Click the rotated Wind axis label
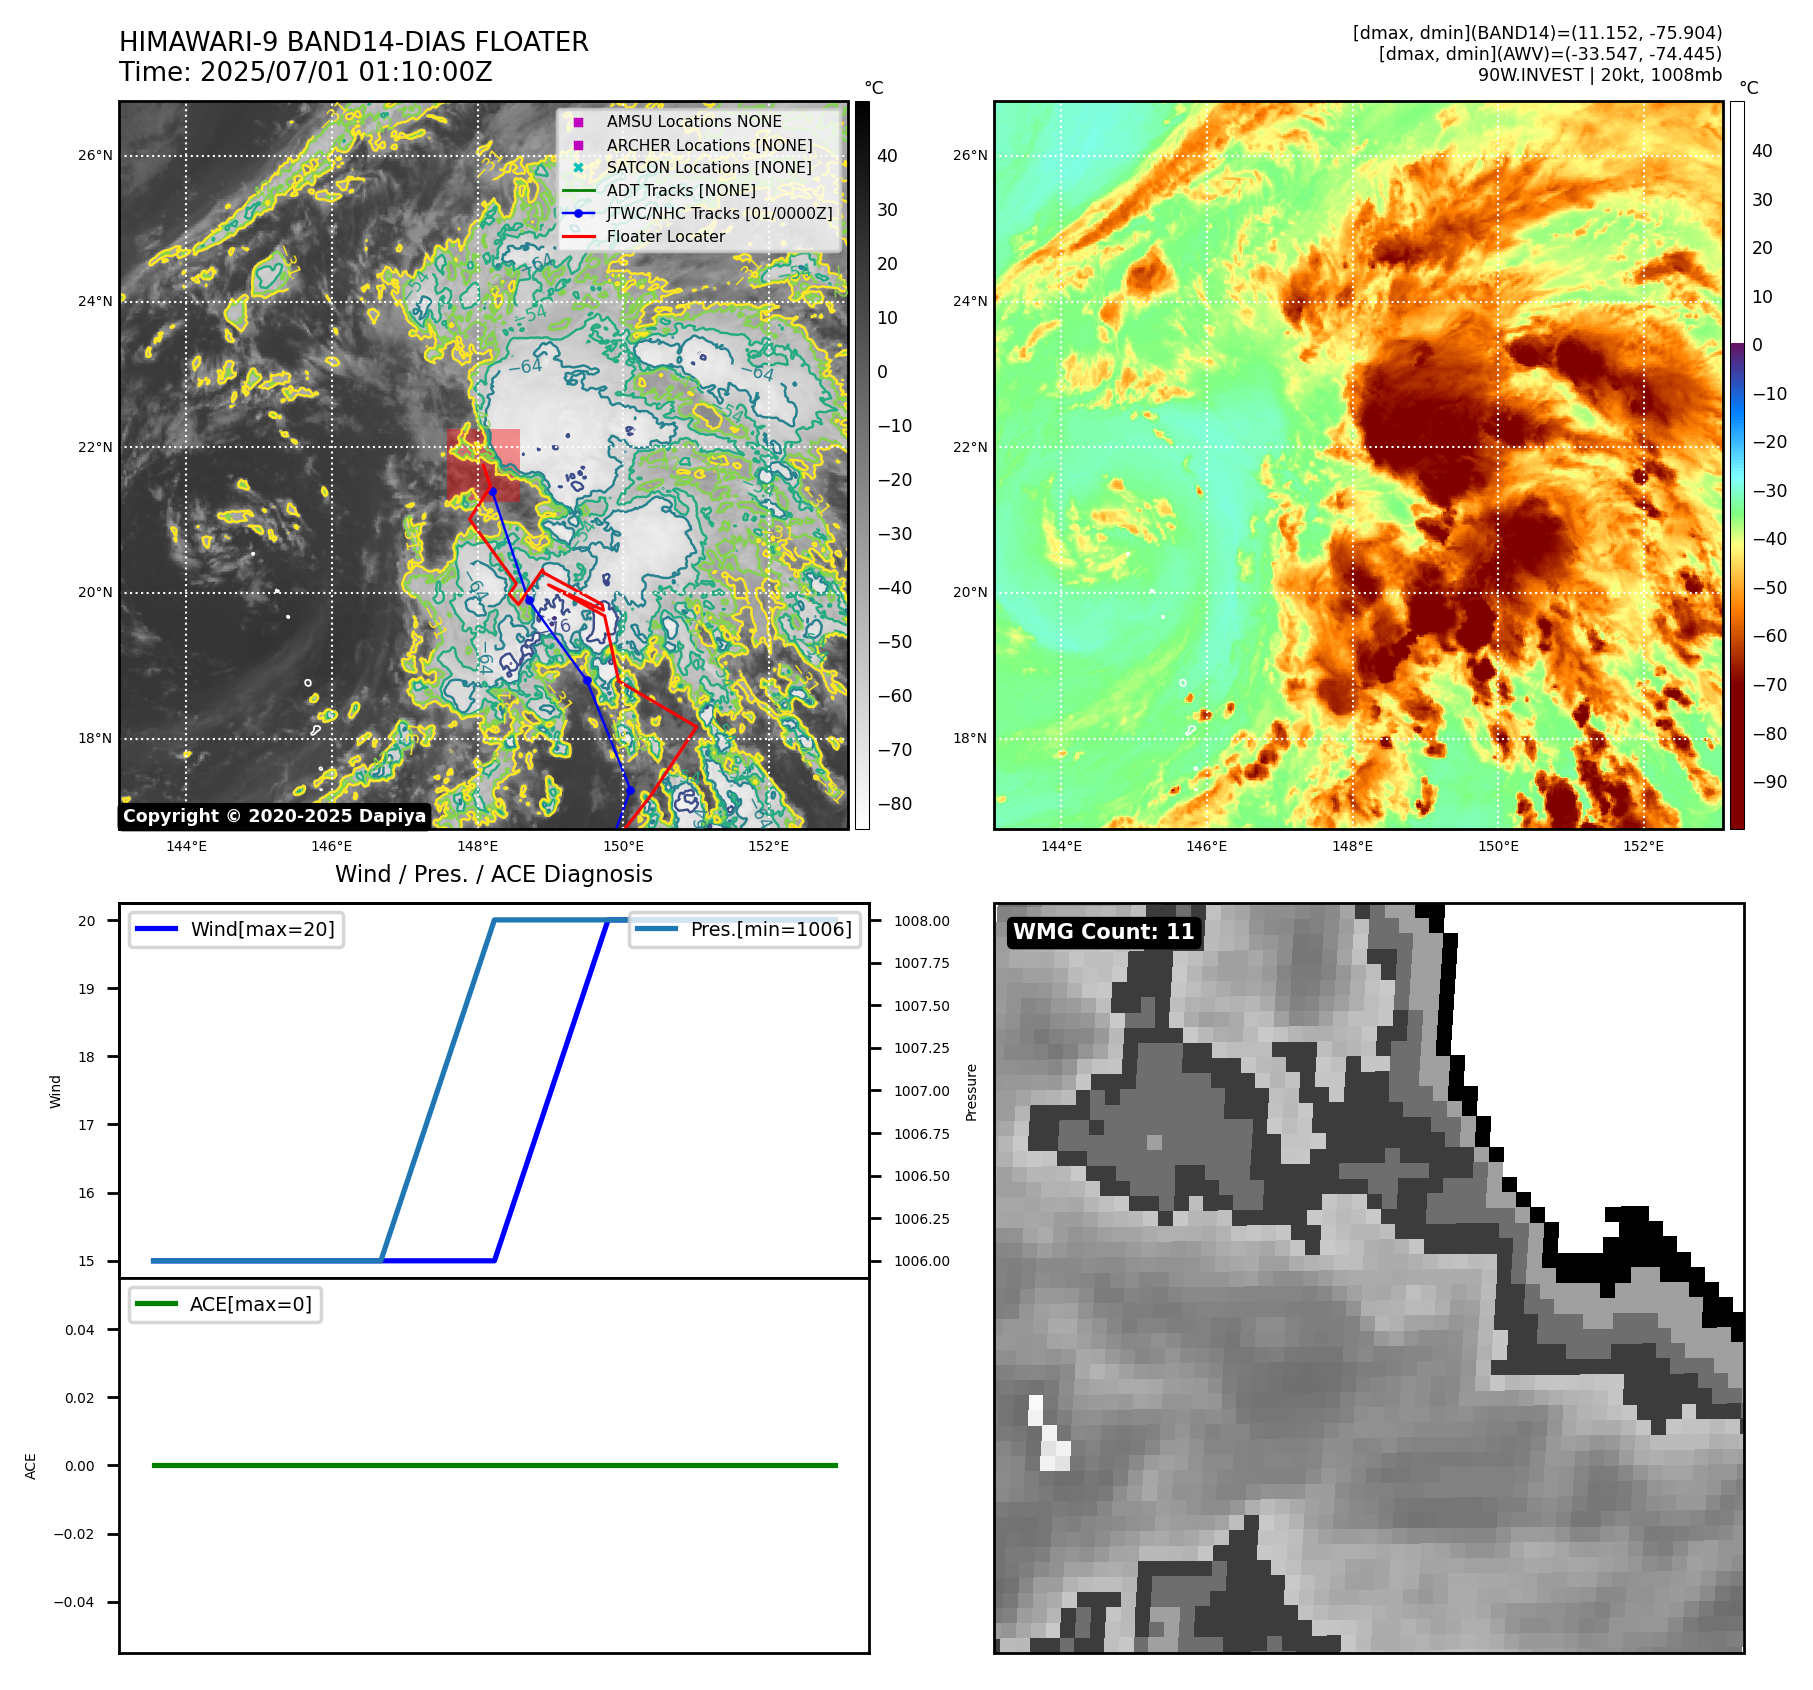1813x1690 pixels. tap(56, 1092)
